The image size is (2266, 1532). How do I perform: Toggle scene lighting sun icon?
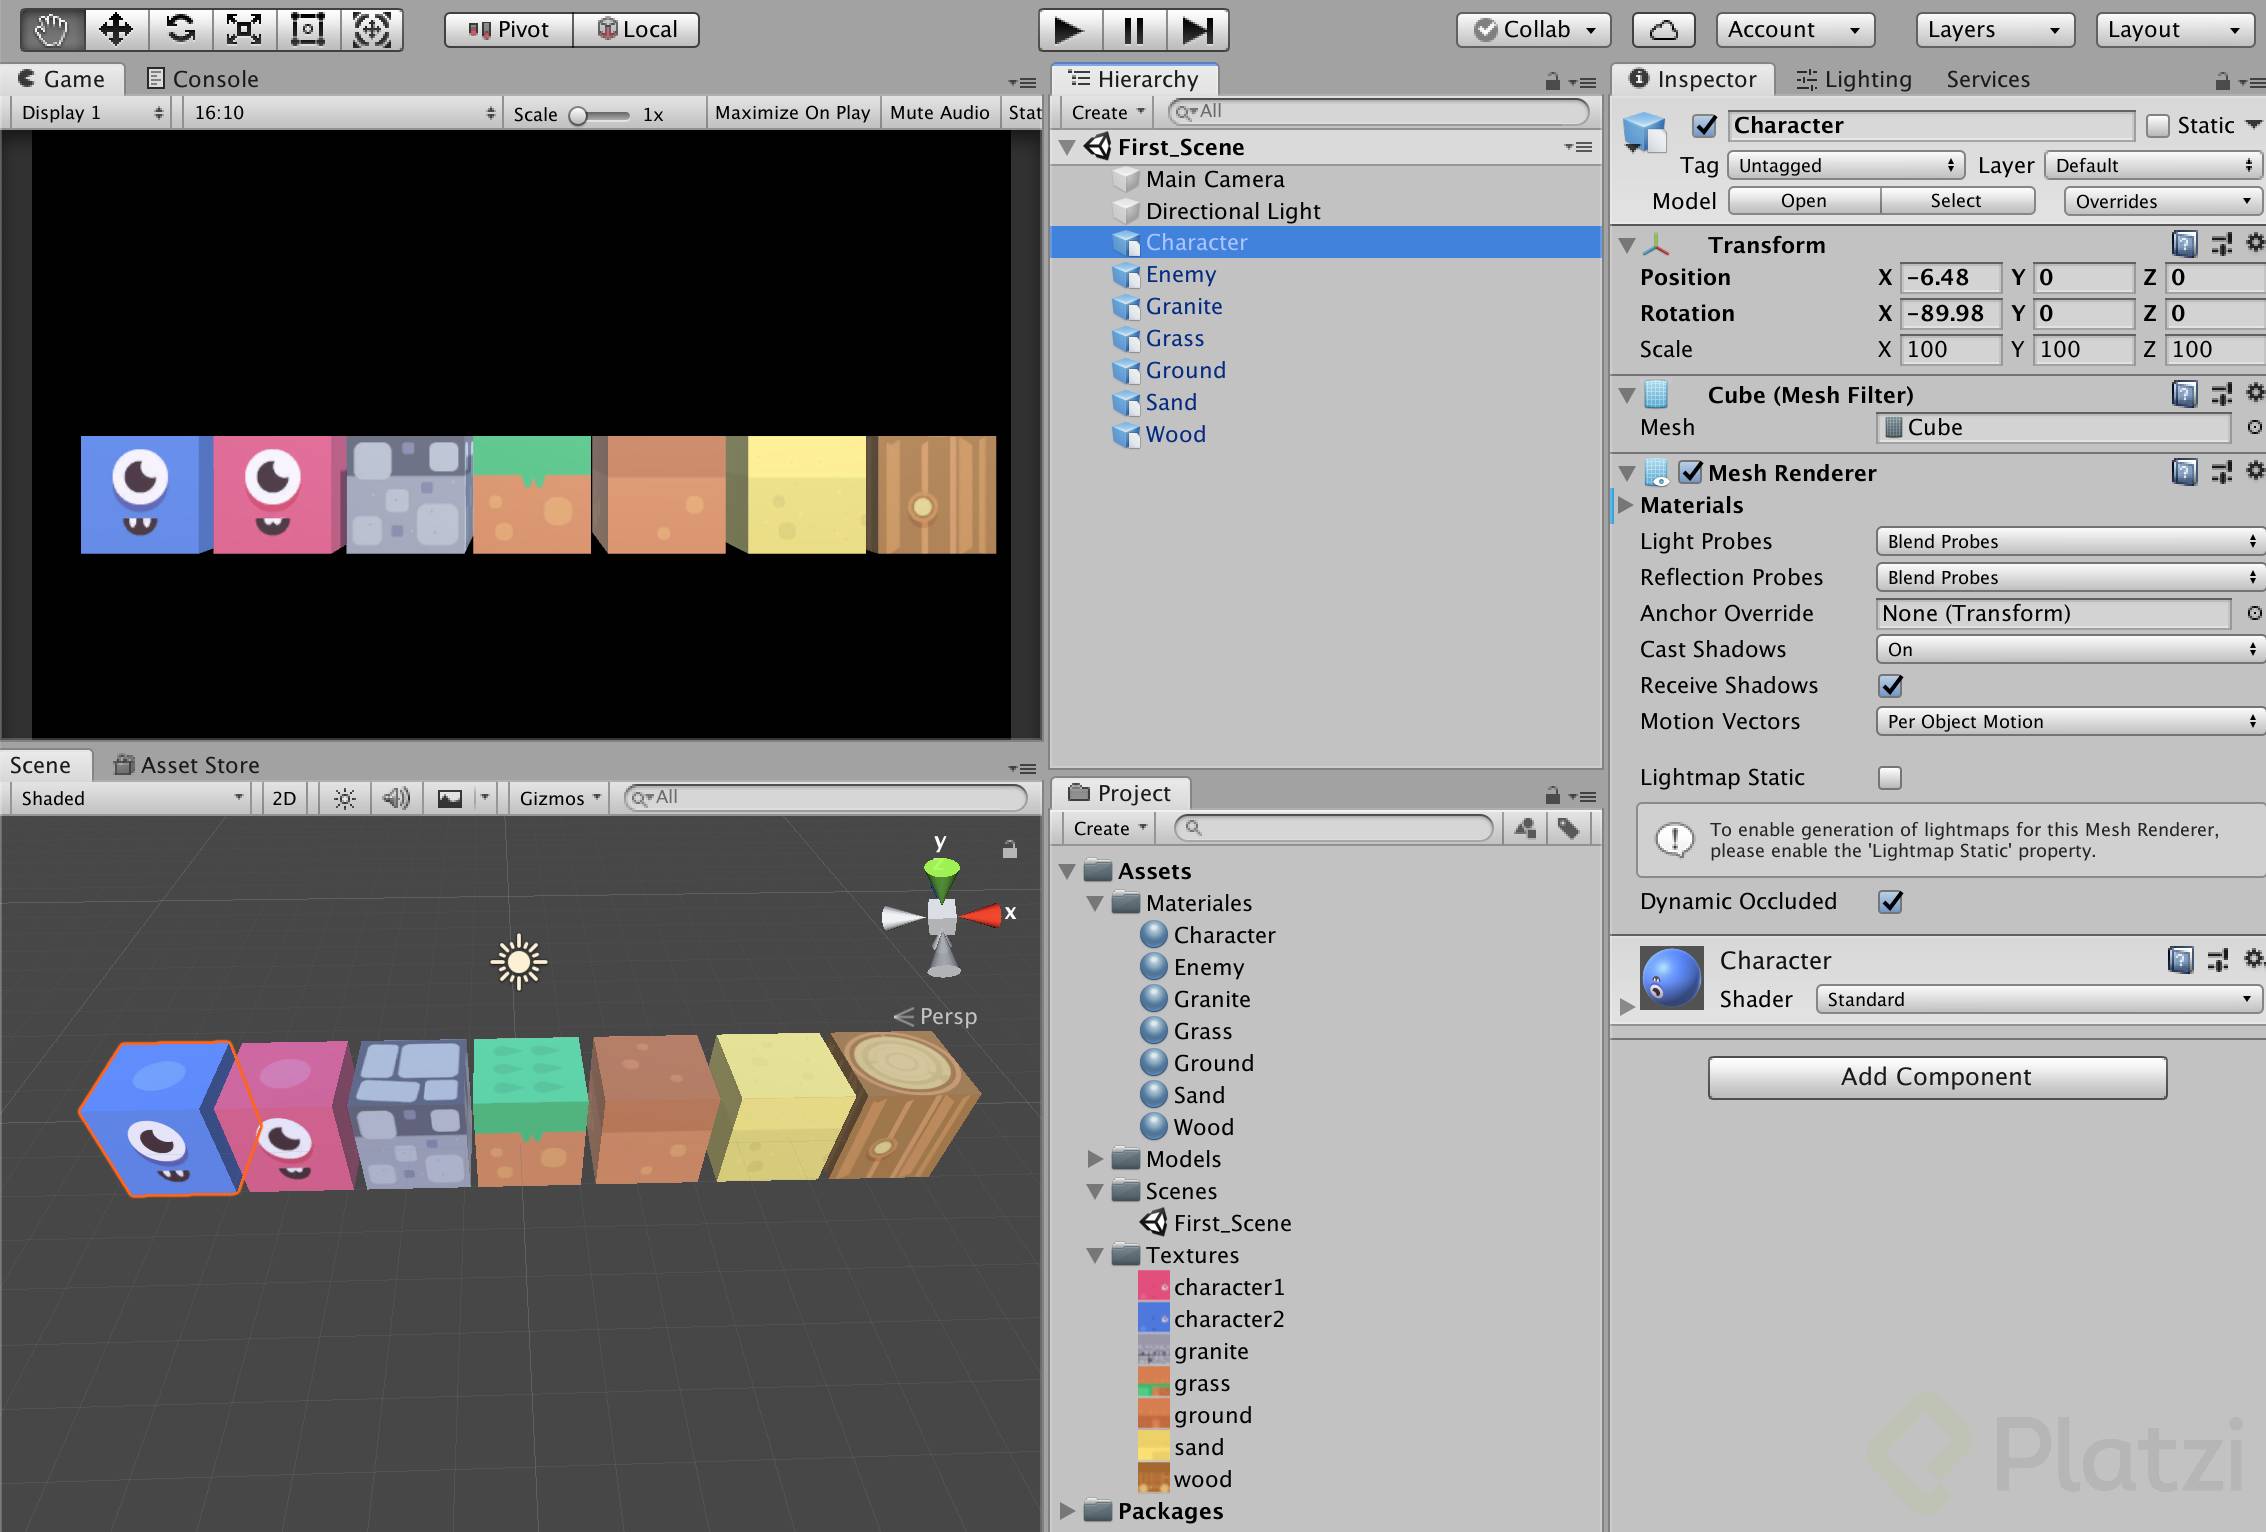(344, 798)
